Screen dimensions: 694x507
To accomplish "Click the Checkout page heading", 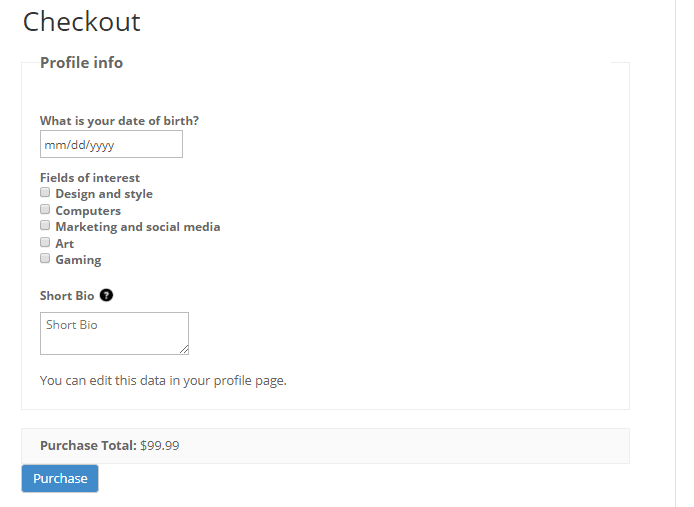I will tap(82, 22).
